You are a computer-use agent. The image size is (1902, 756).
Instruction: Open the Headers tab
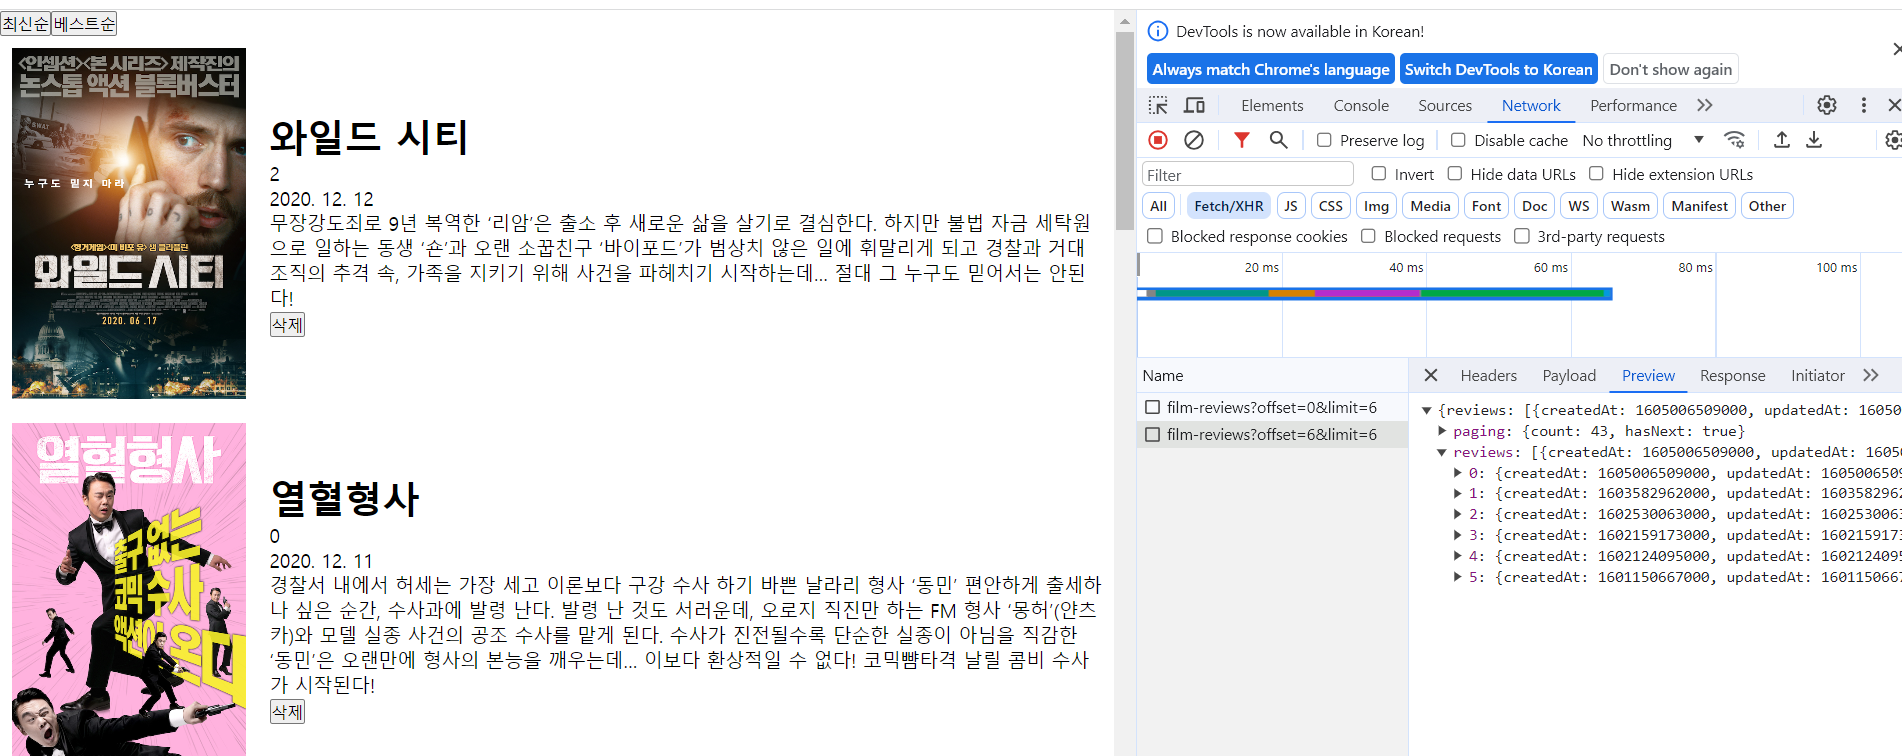1488,375
